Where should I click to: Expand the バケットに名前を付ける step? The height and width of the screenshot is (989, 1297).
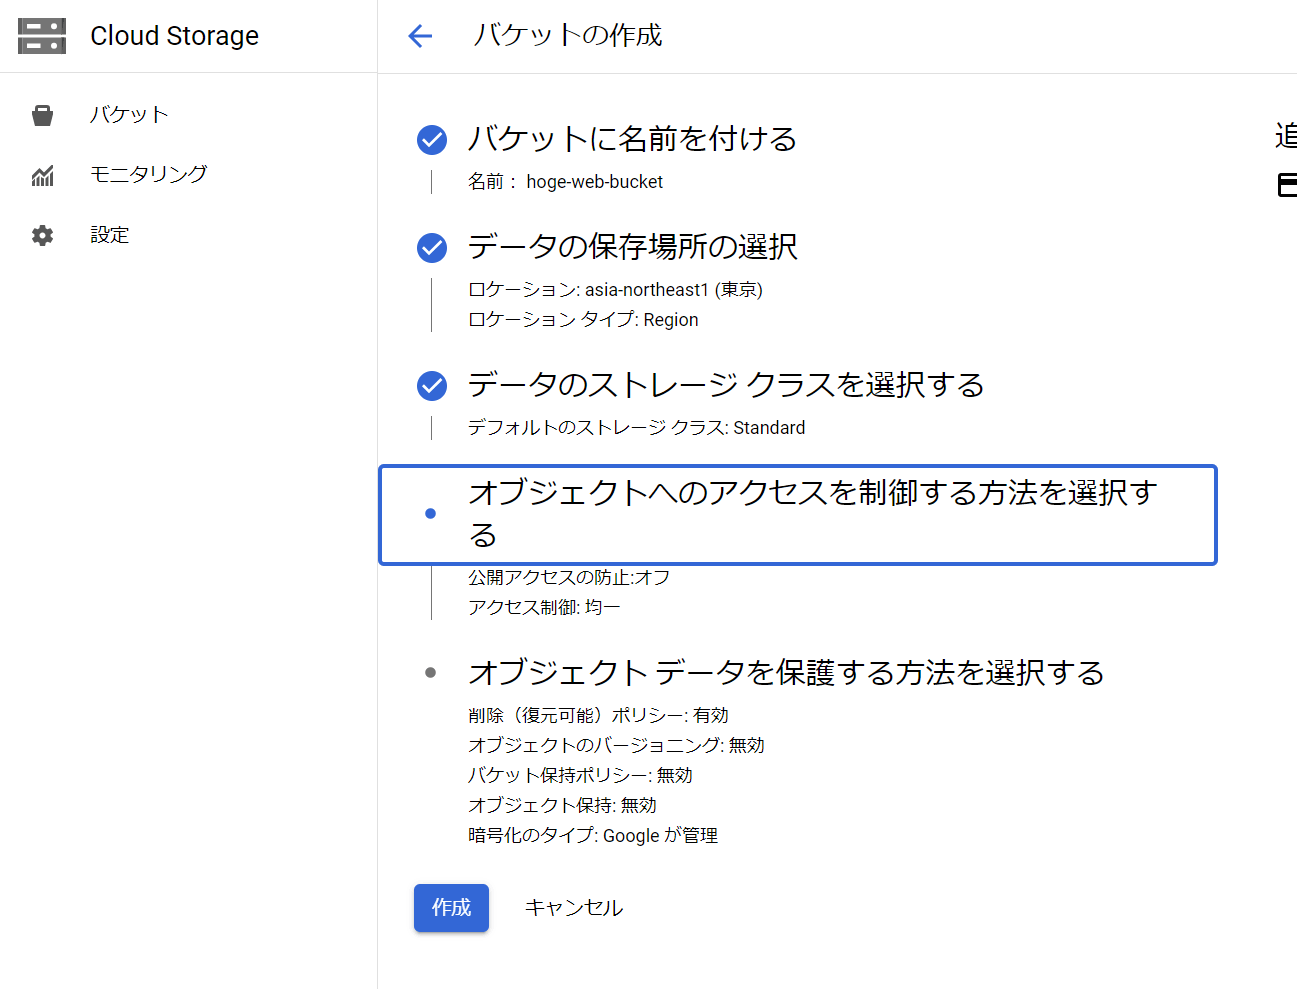tap(632, 139)
